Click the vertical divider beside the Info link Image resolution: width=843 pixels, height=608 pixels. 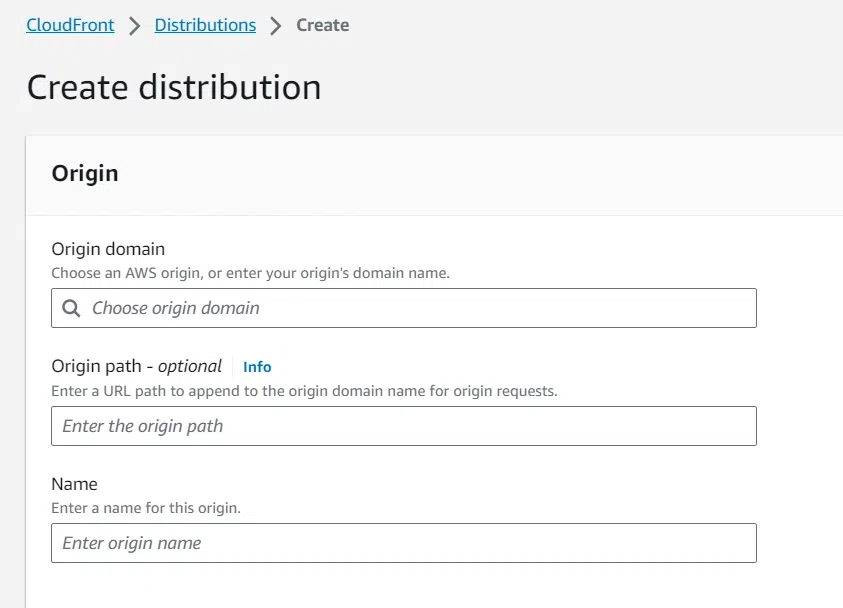tap(233, 367)
